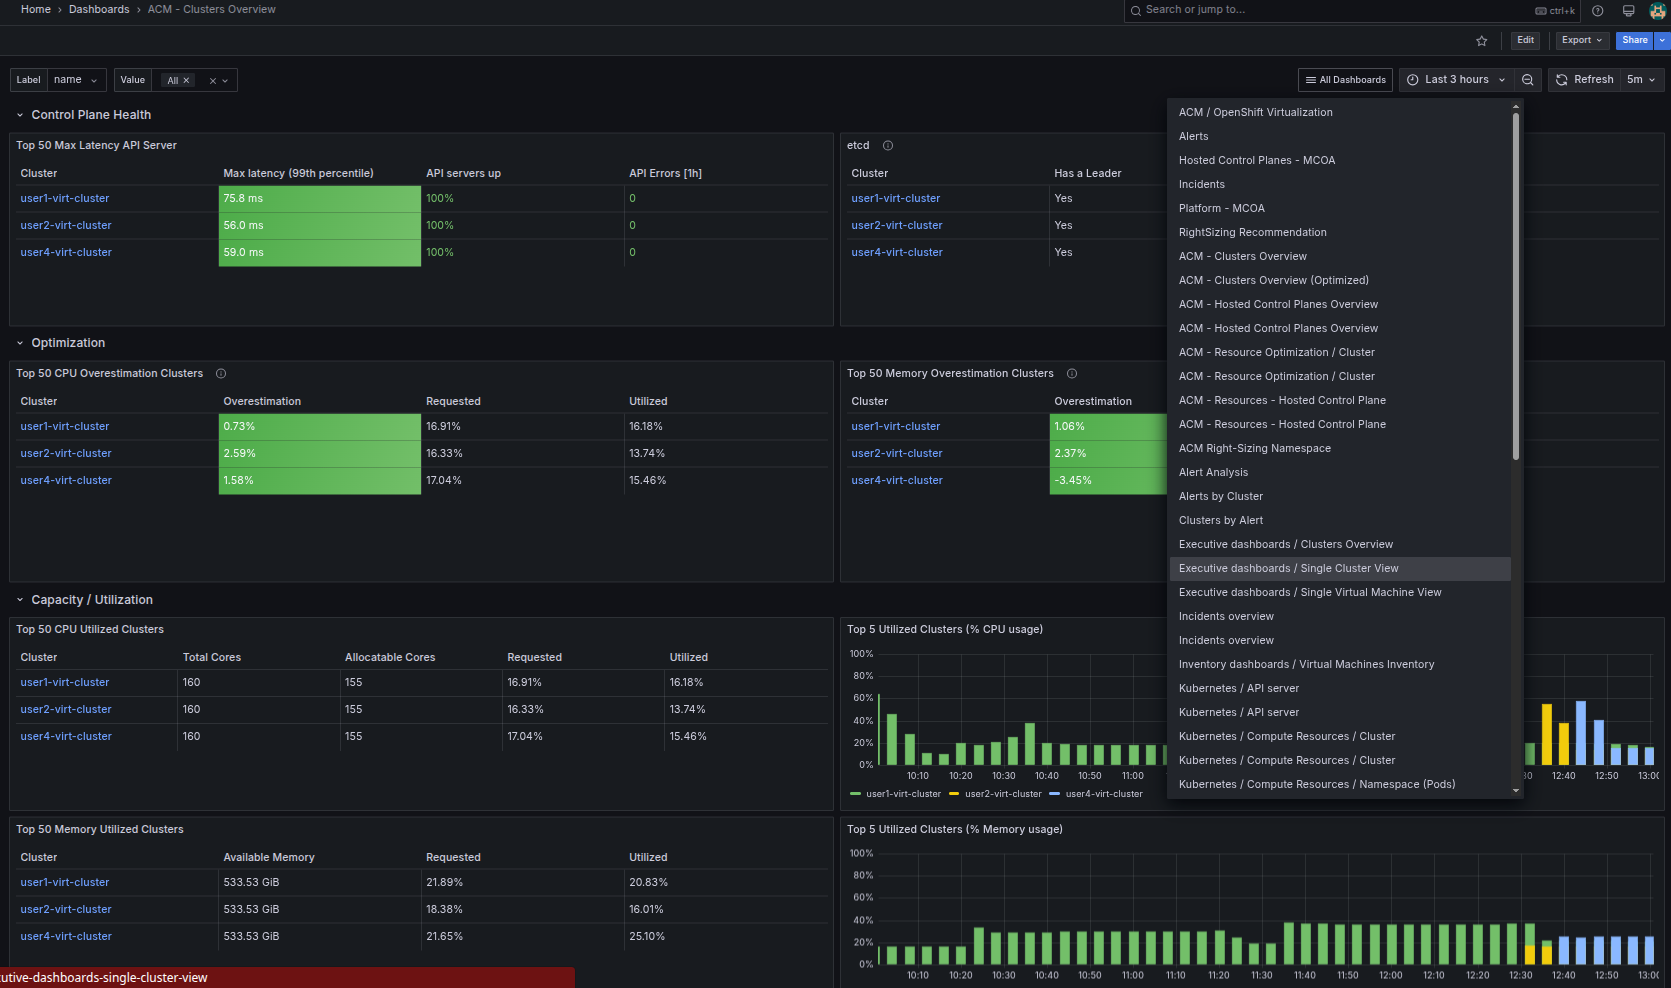Image resolution: width=1671 pixels, height=988 pixels.
Task: Open Clusters by Alert dashboard entry
Action: (x=1340, y=521)
